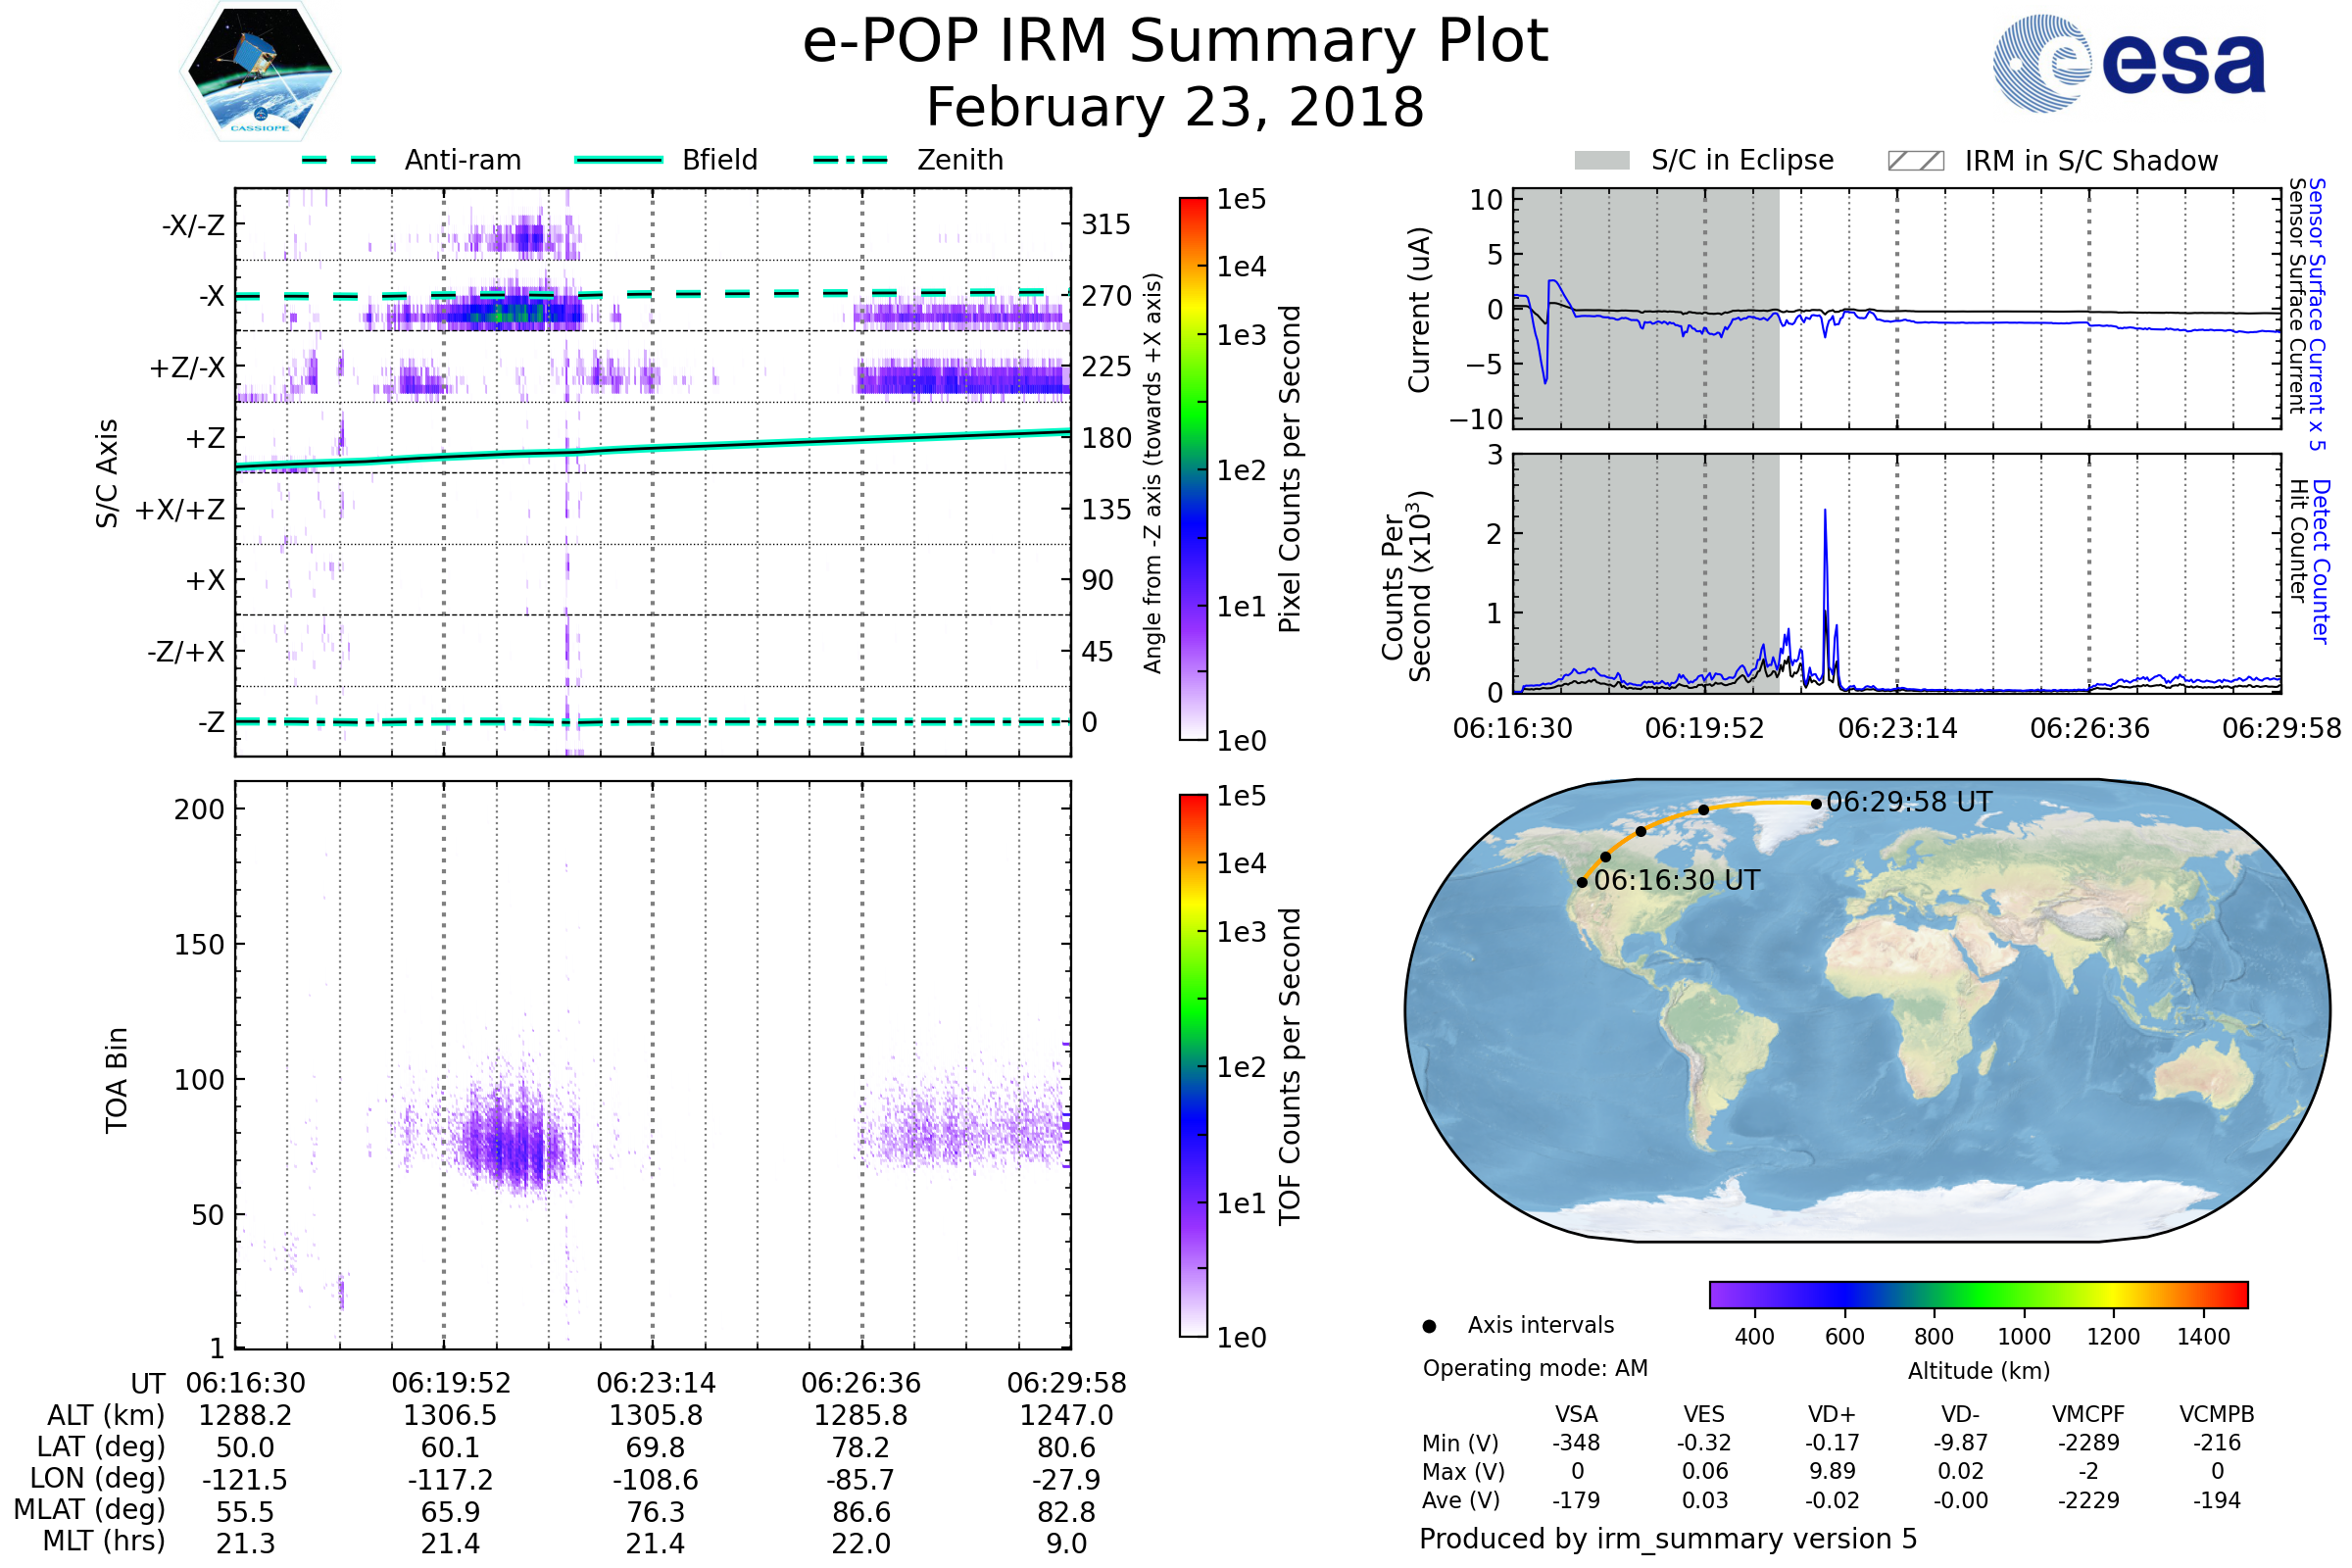The image size is (2352, 1568).
Task: Click the S/C in Eclipse gray legend patch
Action: tap(1601, 161)
